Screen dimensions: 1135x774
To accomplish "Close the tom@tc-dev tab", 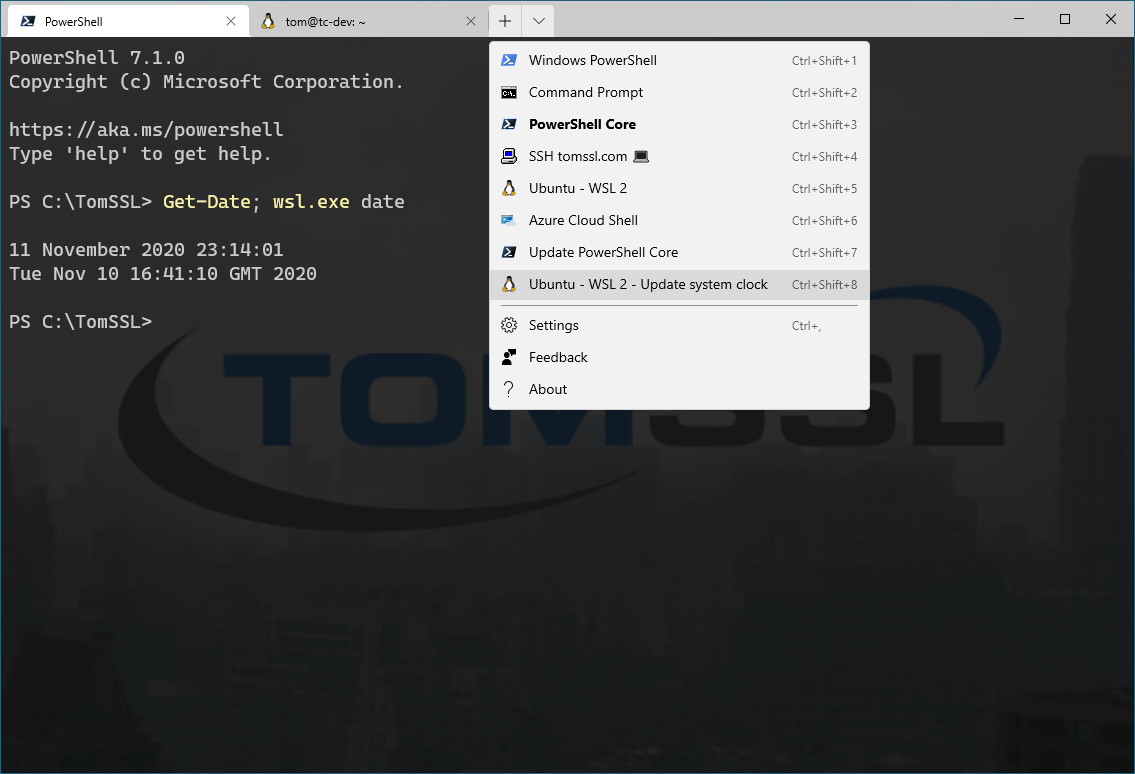I will pos(472,21).
